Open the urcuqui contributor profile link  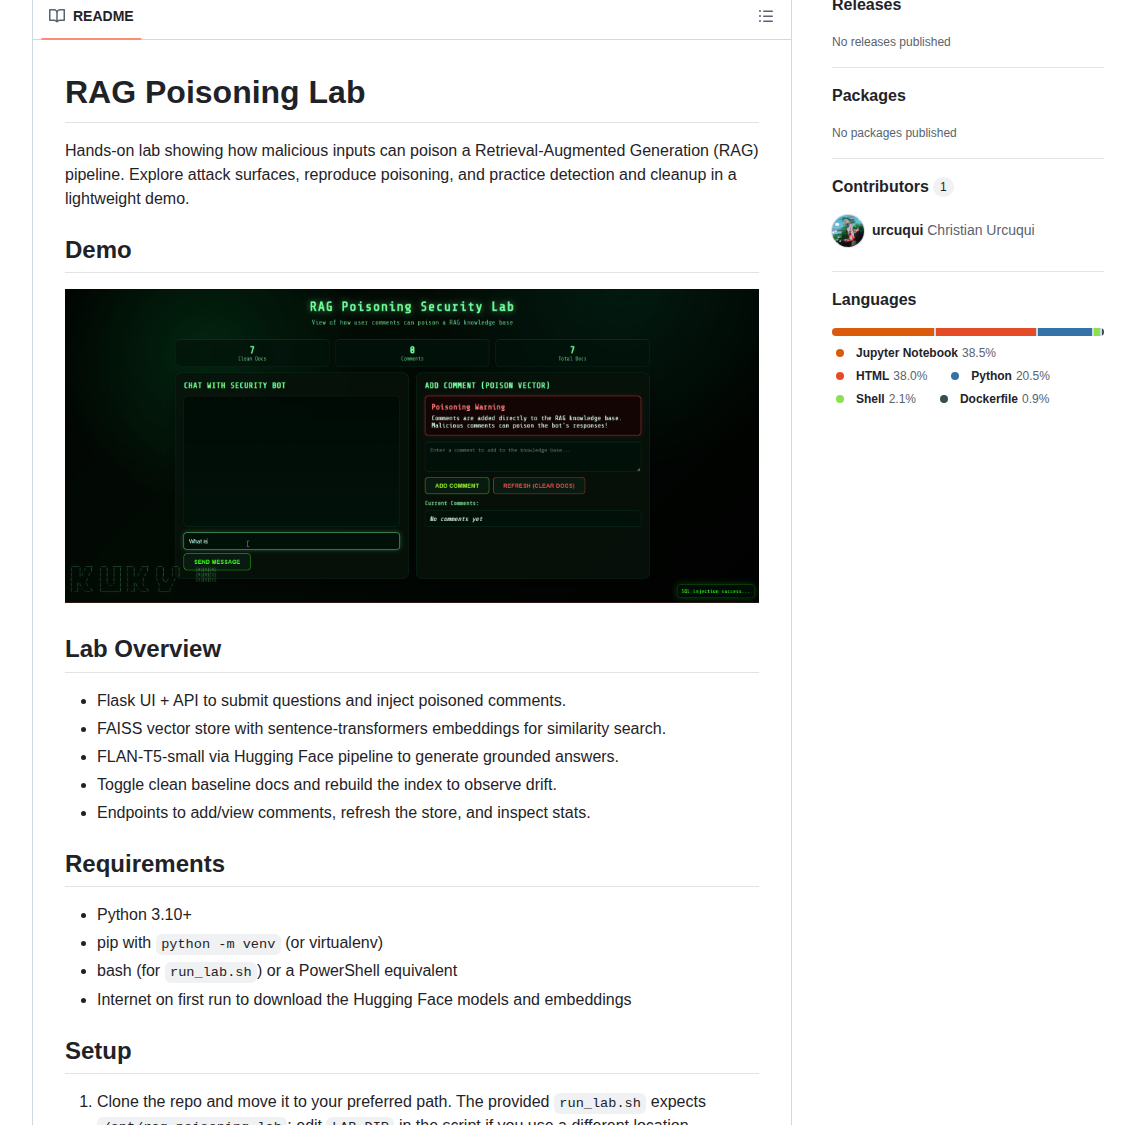896,229
